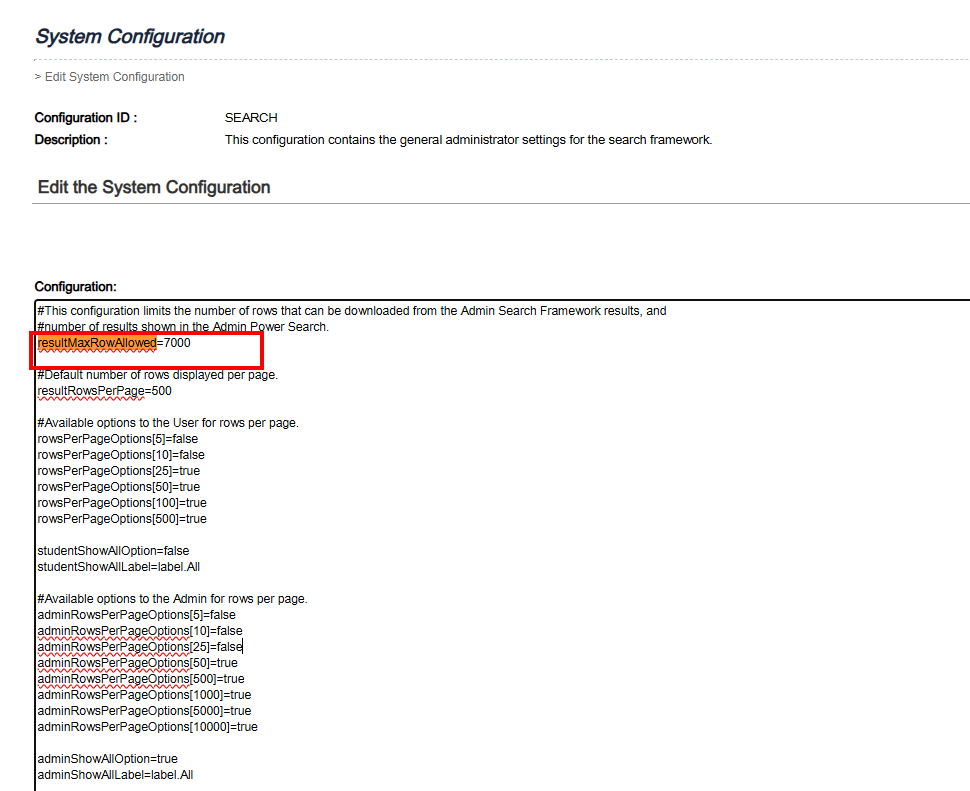Select the user rowsPerPageOptions[10]=false line

tap(120, 455)
